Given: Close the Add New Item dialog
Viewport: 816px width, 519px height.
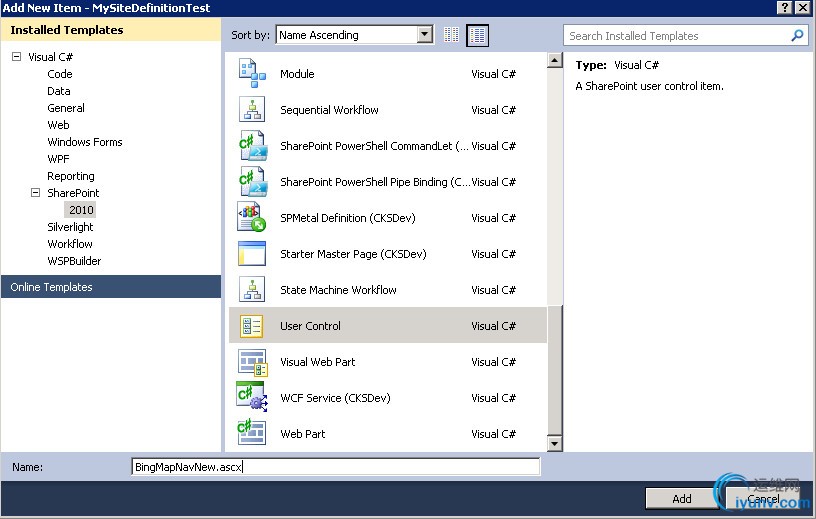Looking at the screenshot, I should (804, 7).
